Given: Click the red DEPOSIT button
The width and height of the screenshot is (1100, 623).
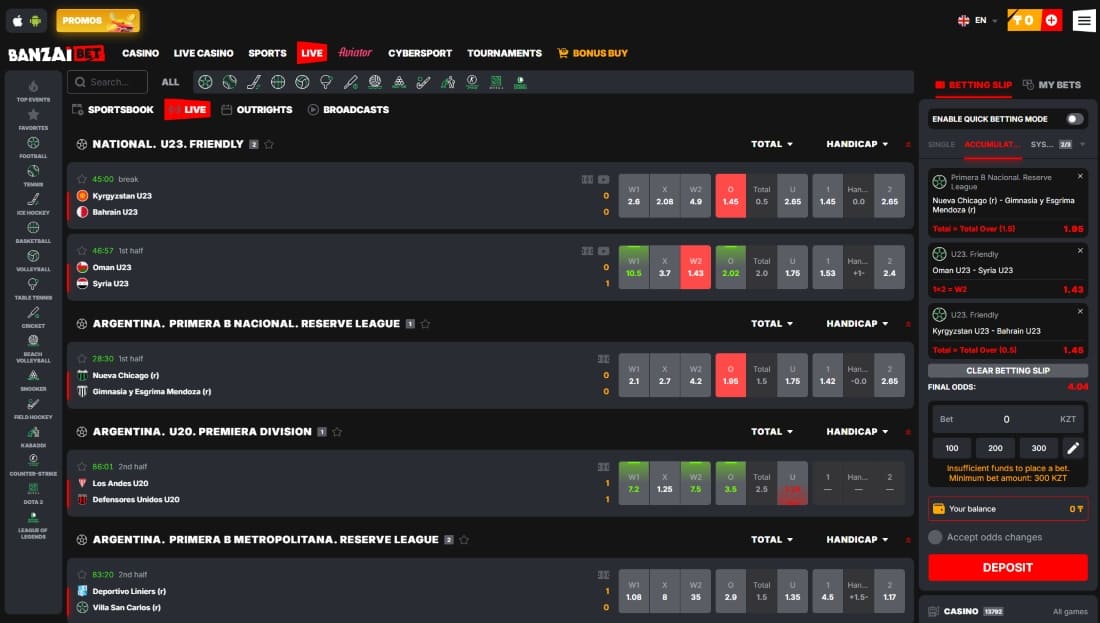Looking at the screenshot, I should [x=1007, y=568].
